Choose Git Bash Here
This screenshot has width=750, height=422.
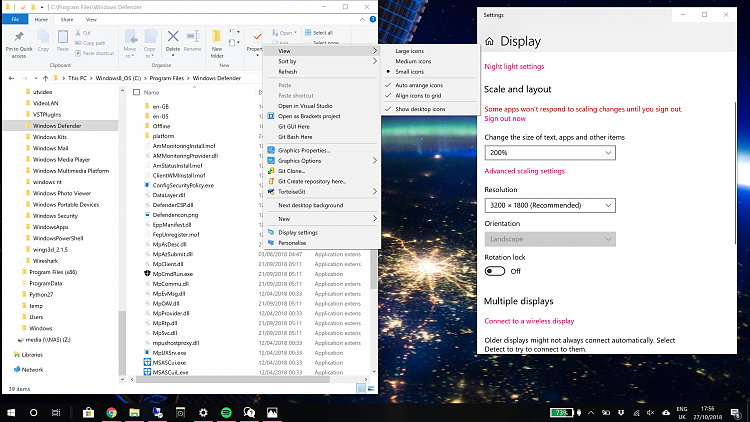click(x=295, y=137)
